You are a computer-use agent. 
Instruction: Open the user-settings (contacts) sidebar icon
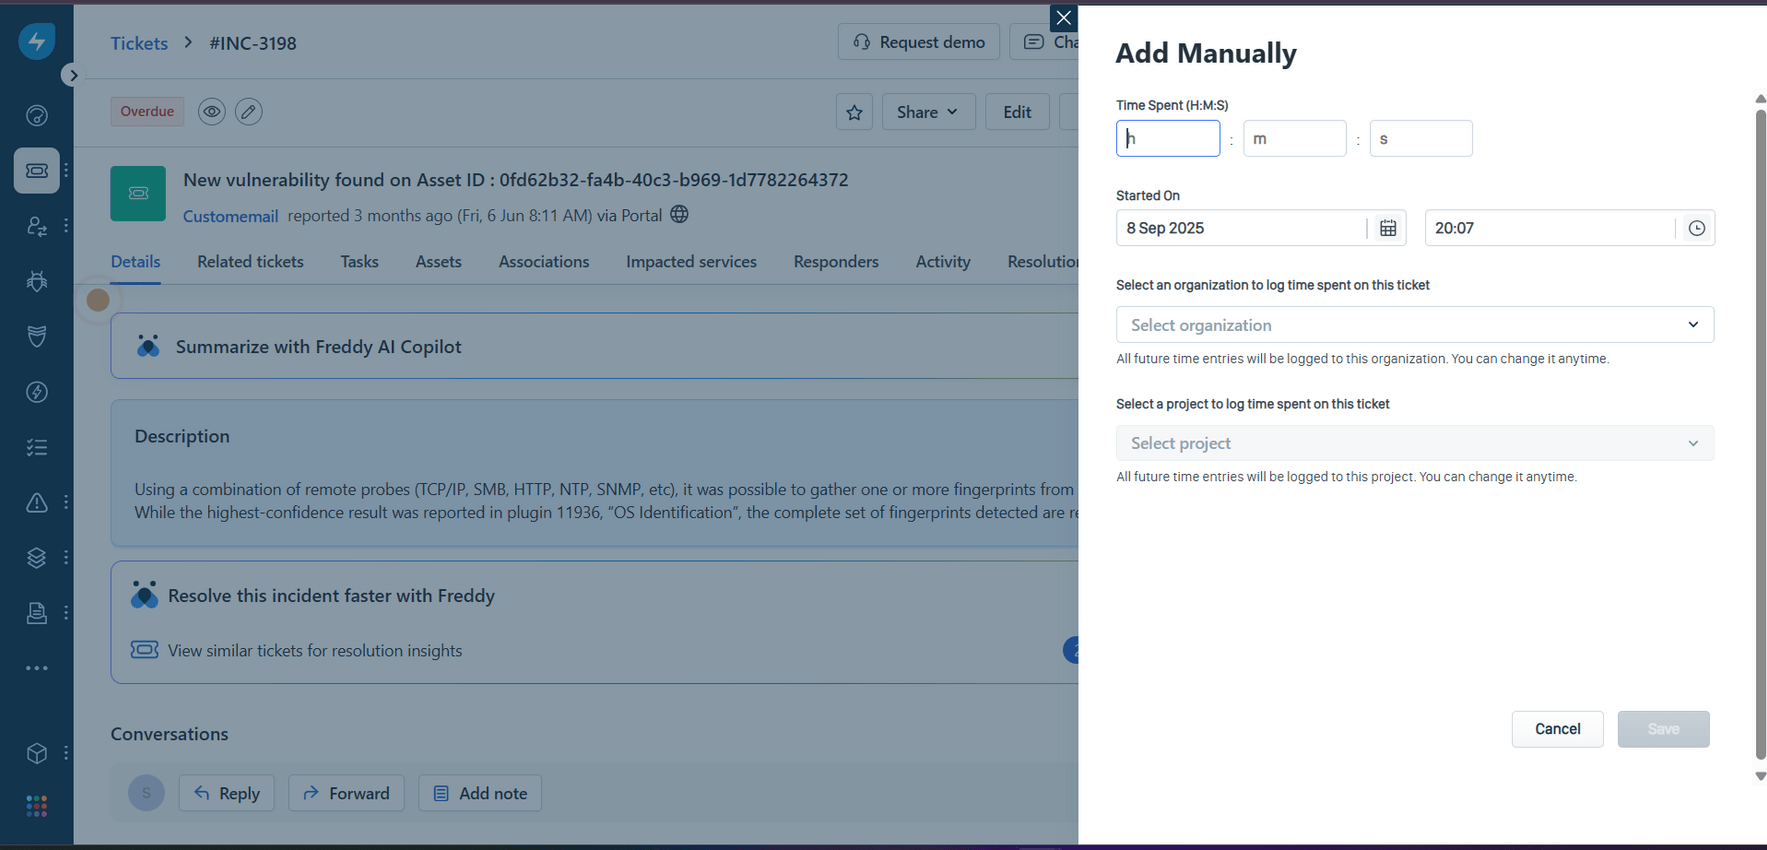tap(37, 226)
